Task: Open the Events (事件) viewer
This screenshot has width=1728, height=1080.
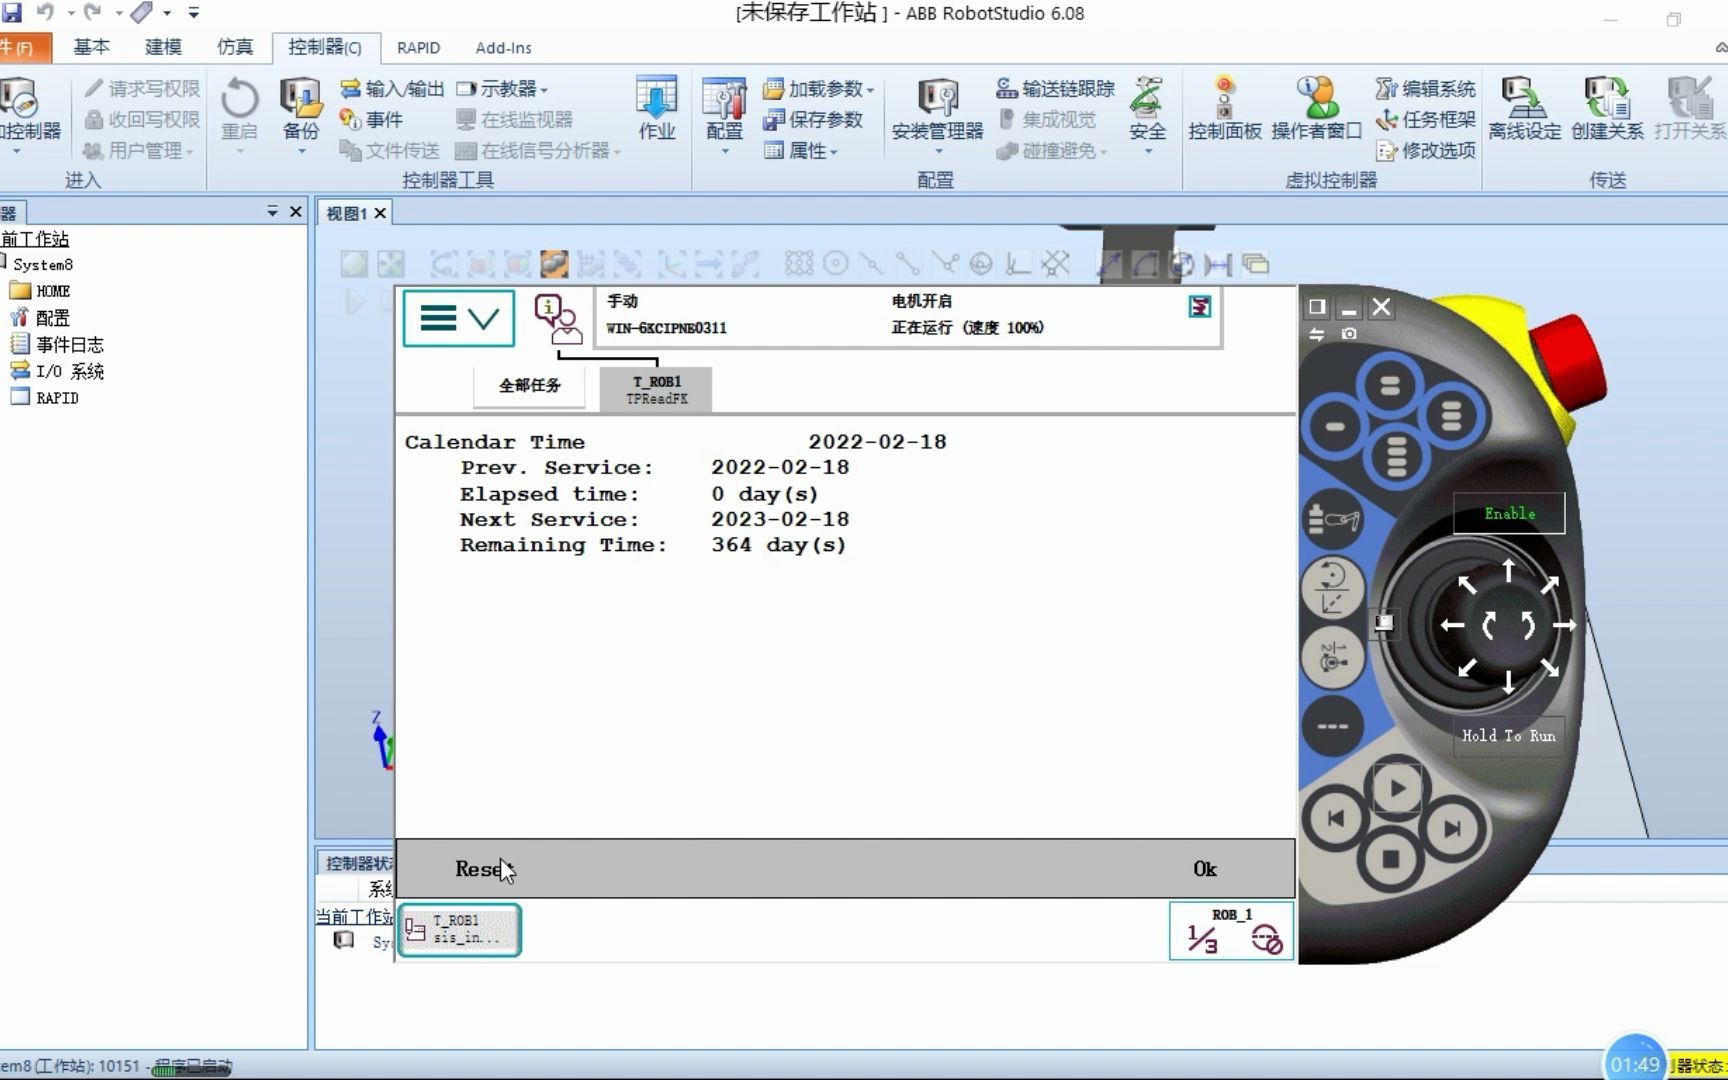Action: point(371,120)
